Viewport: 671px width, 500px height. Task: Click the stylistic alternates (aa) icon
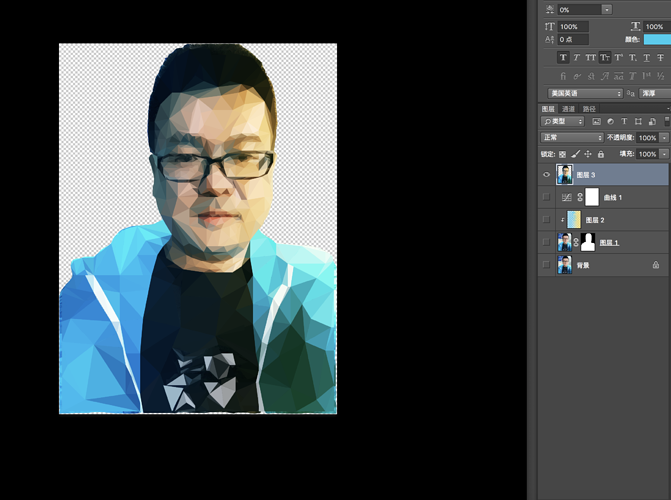click(x=619, y=76)
